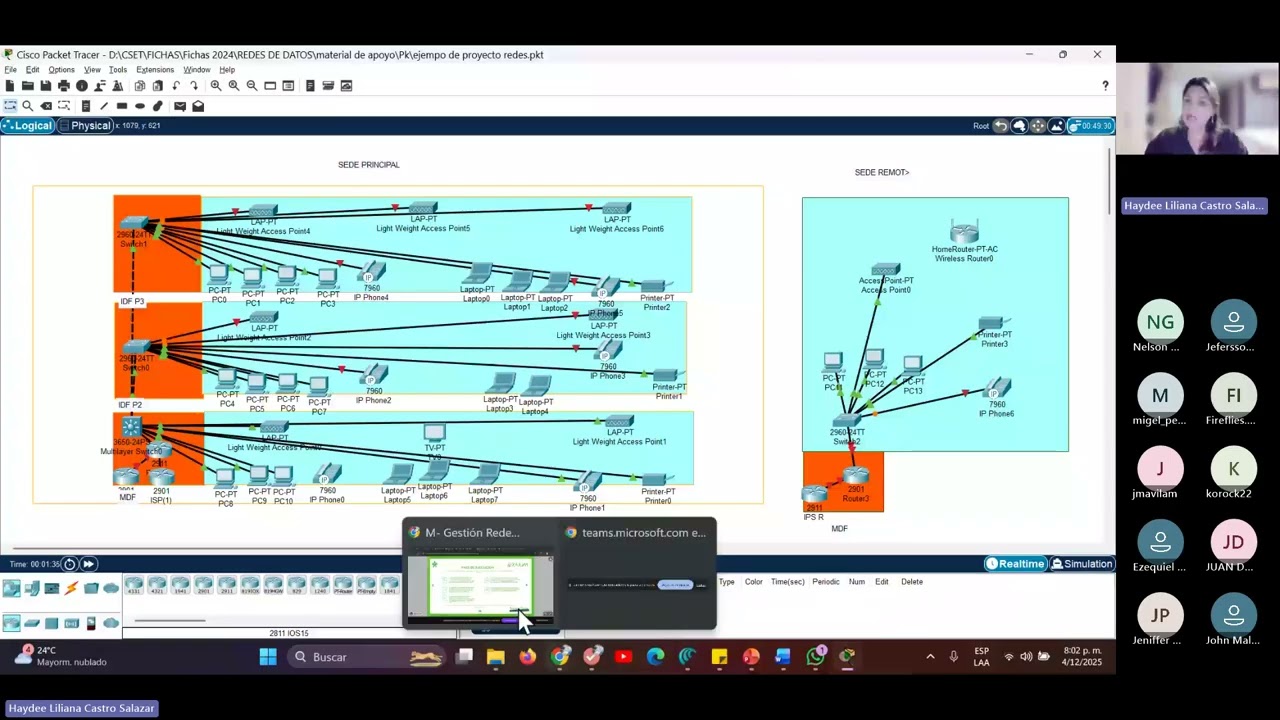The height and width of the screenshot is (720, 1280).
Task: Open the Options menu
Action: (x=61, y=70)
